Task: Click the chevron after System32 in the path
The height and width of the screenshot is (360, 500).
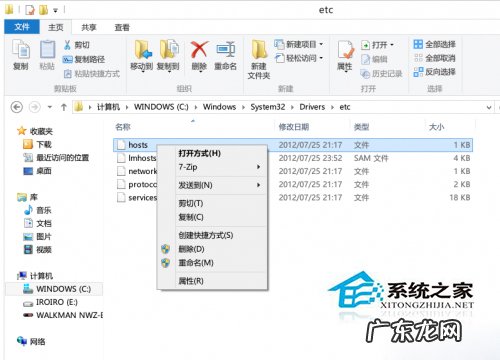Action: (292, 107)
